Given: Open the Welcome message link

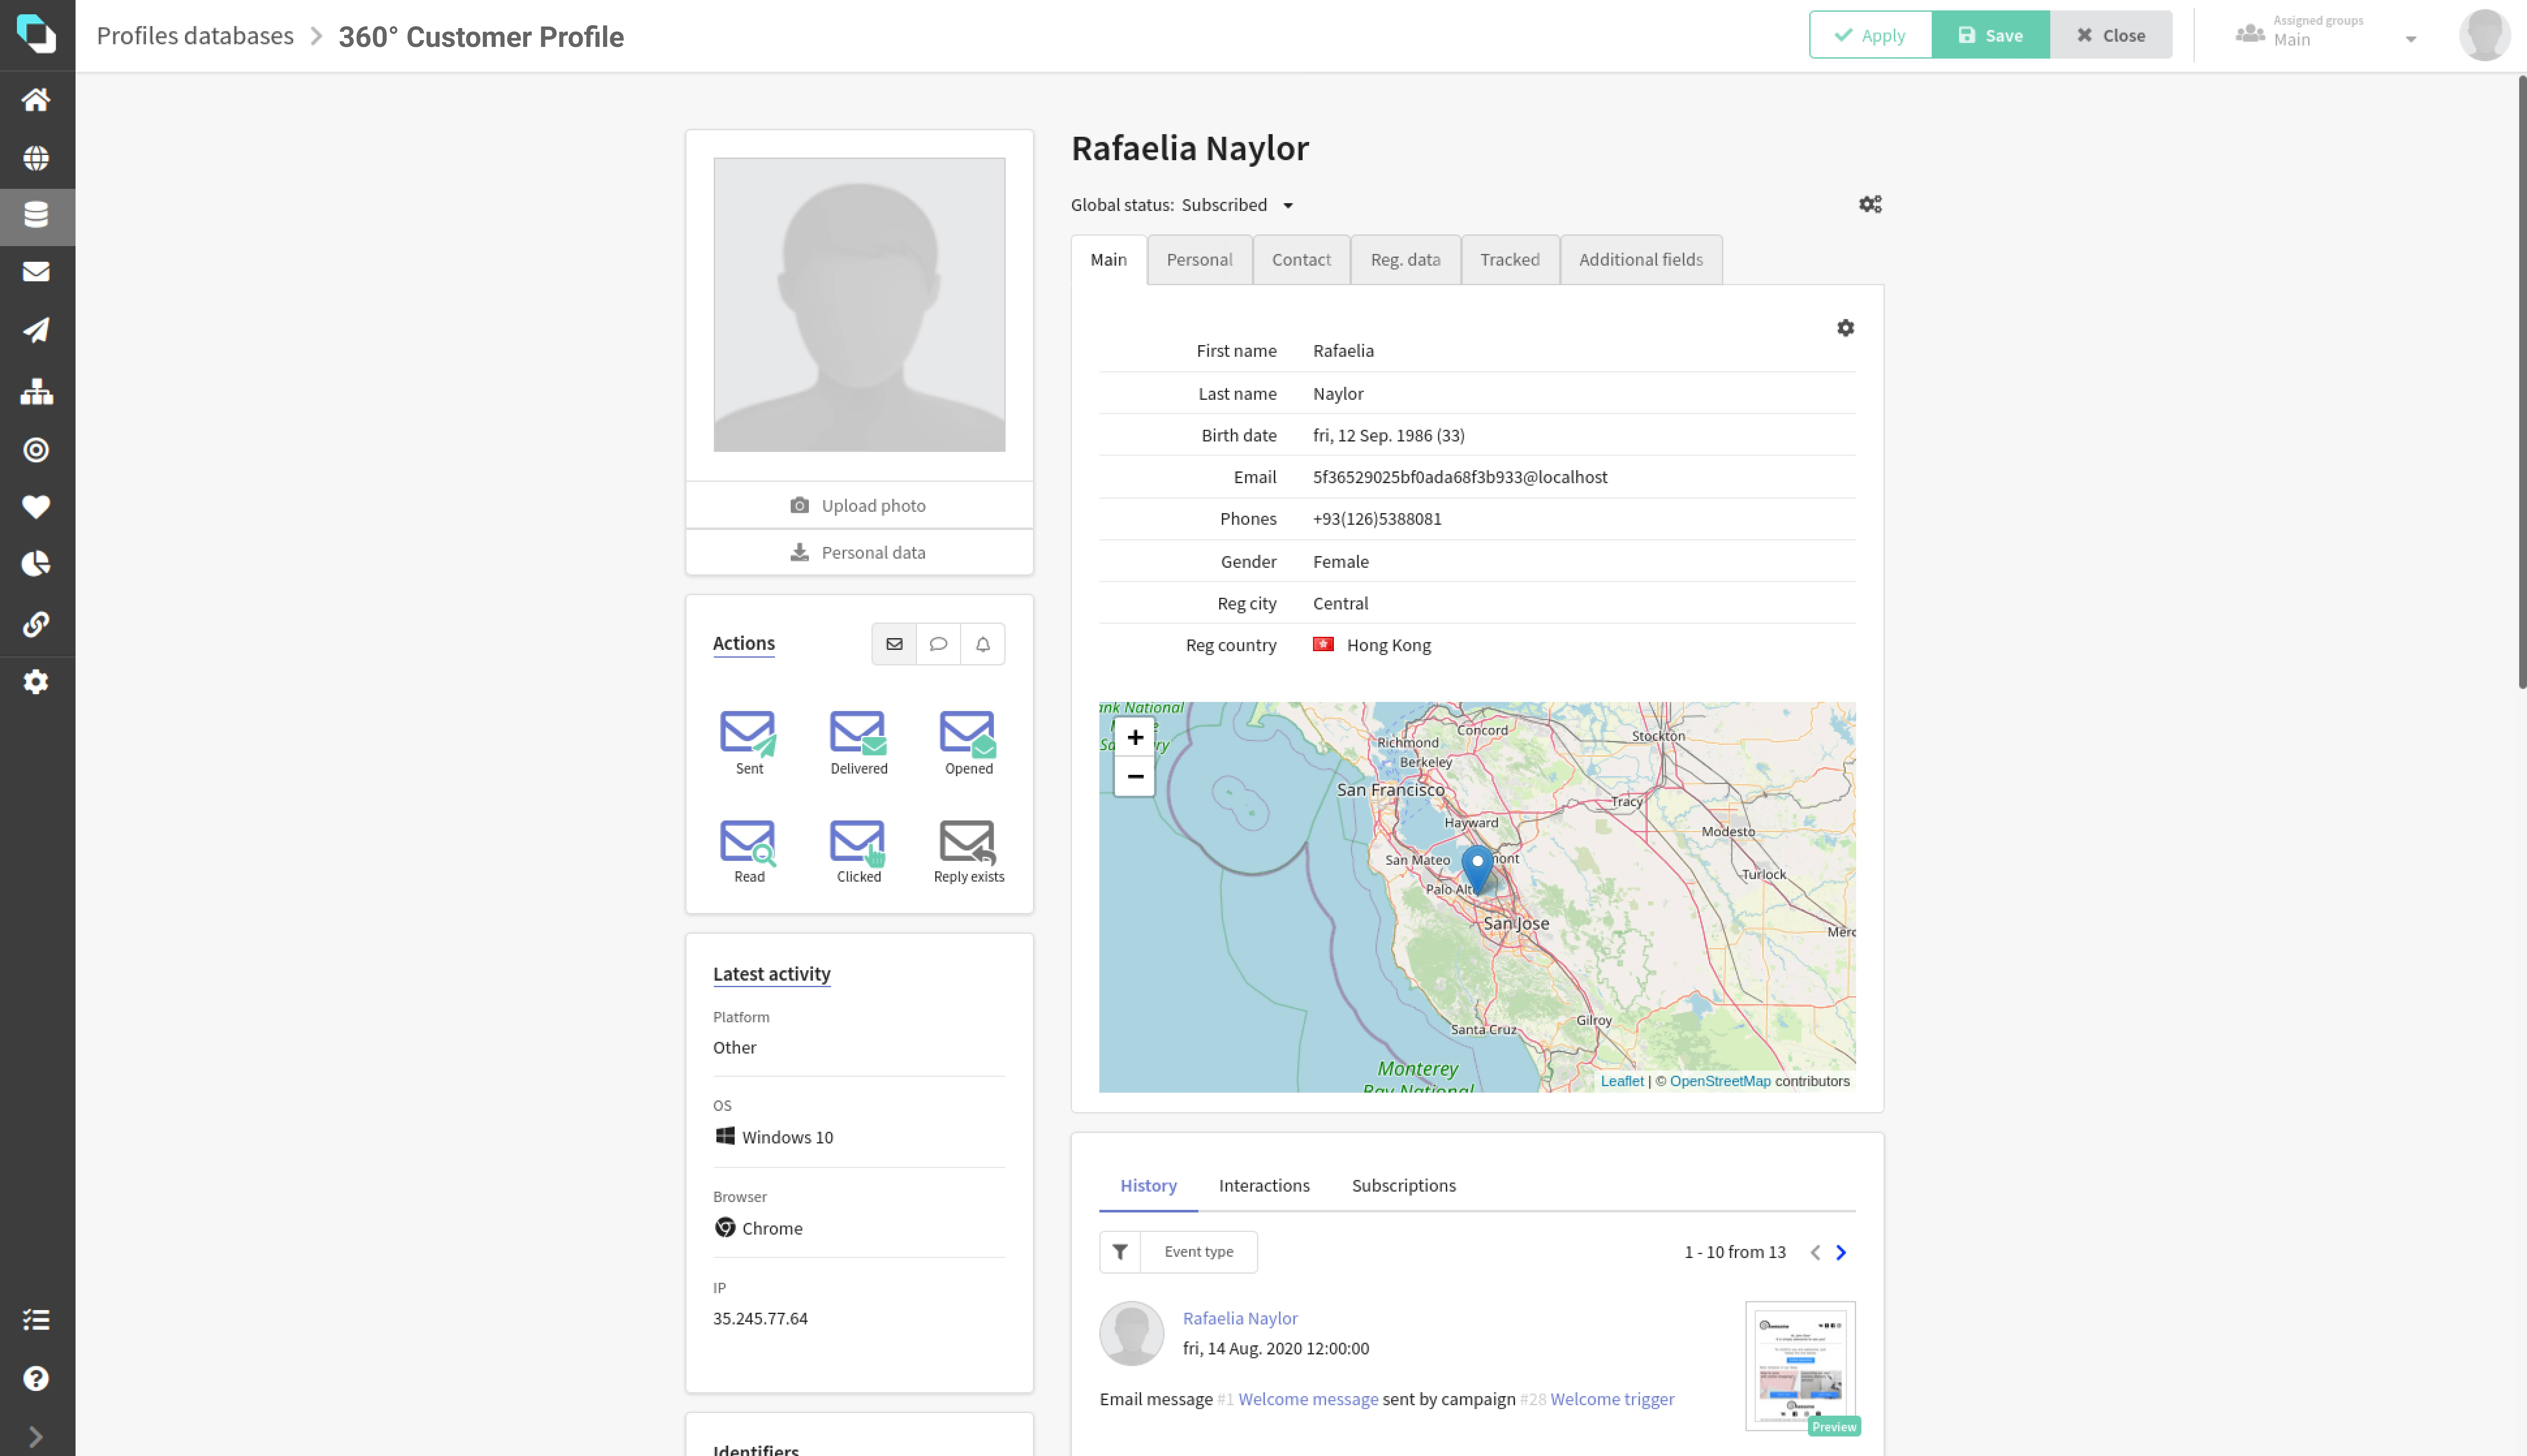Looking at the screenshot, I should point(1308,1399).
